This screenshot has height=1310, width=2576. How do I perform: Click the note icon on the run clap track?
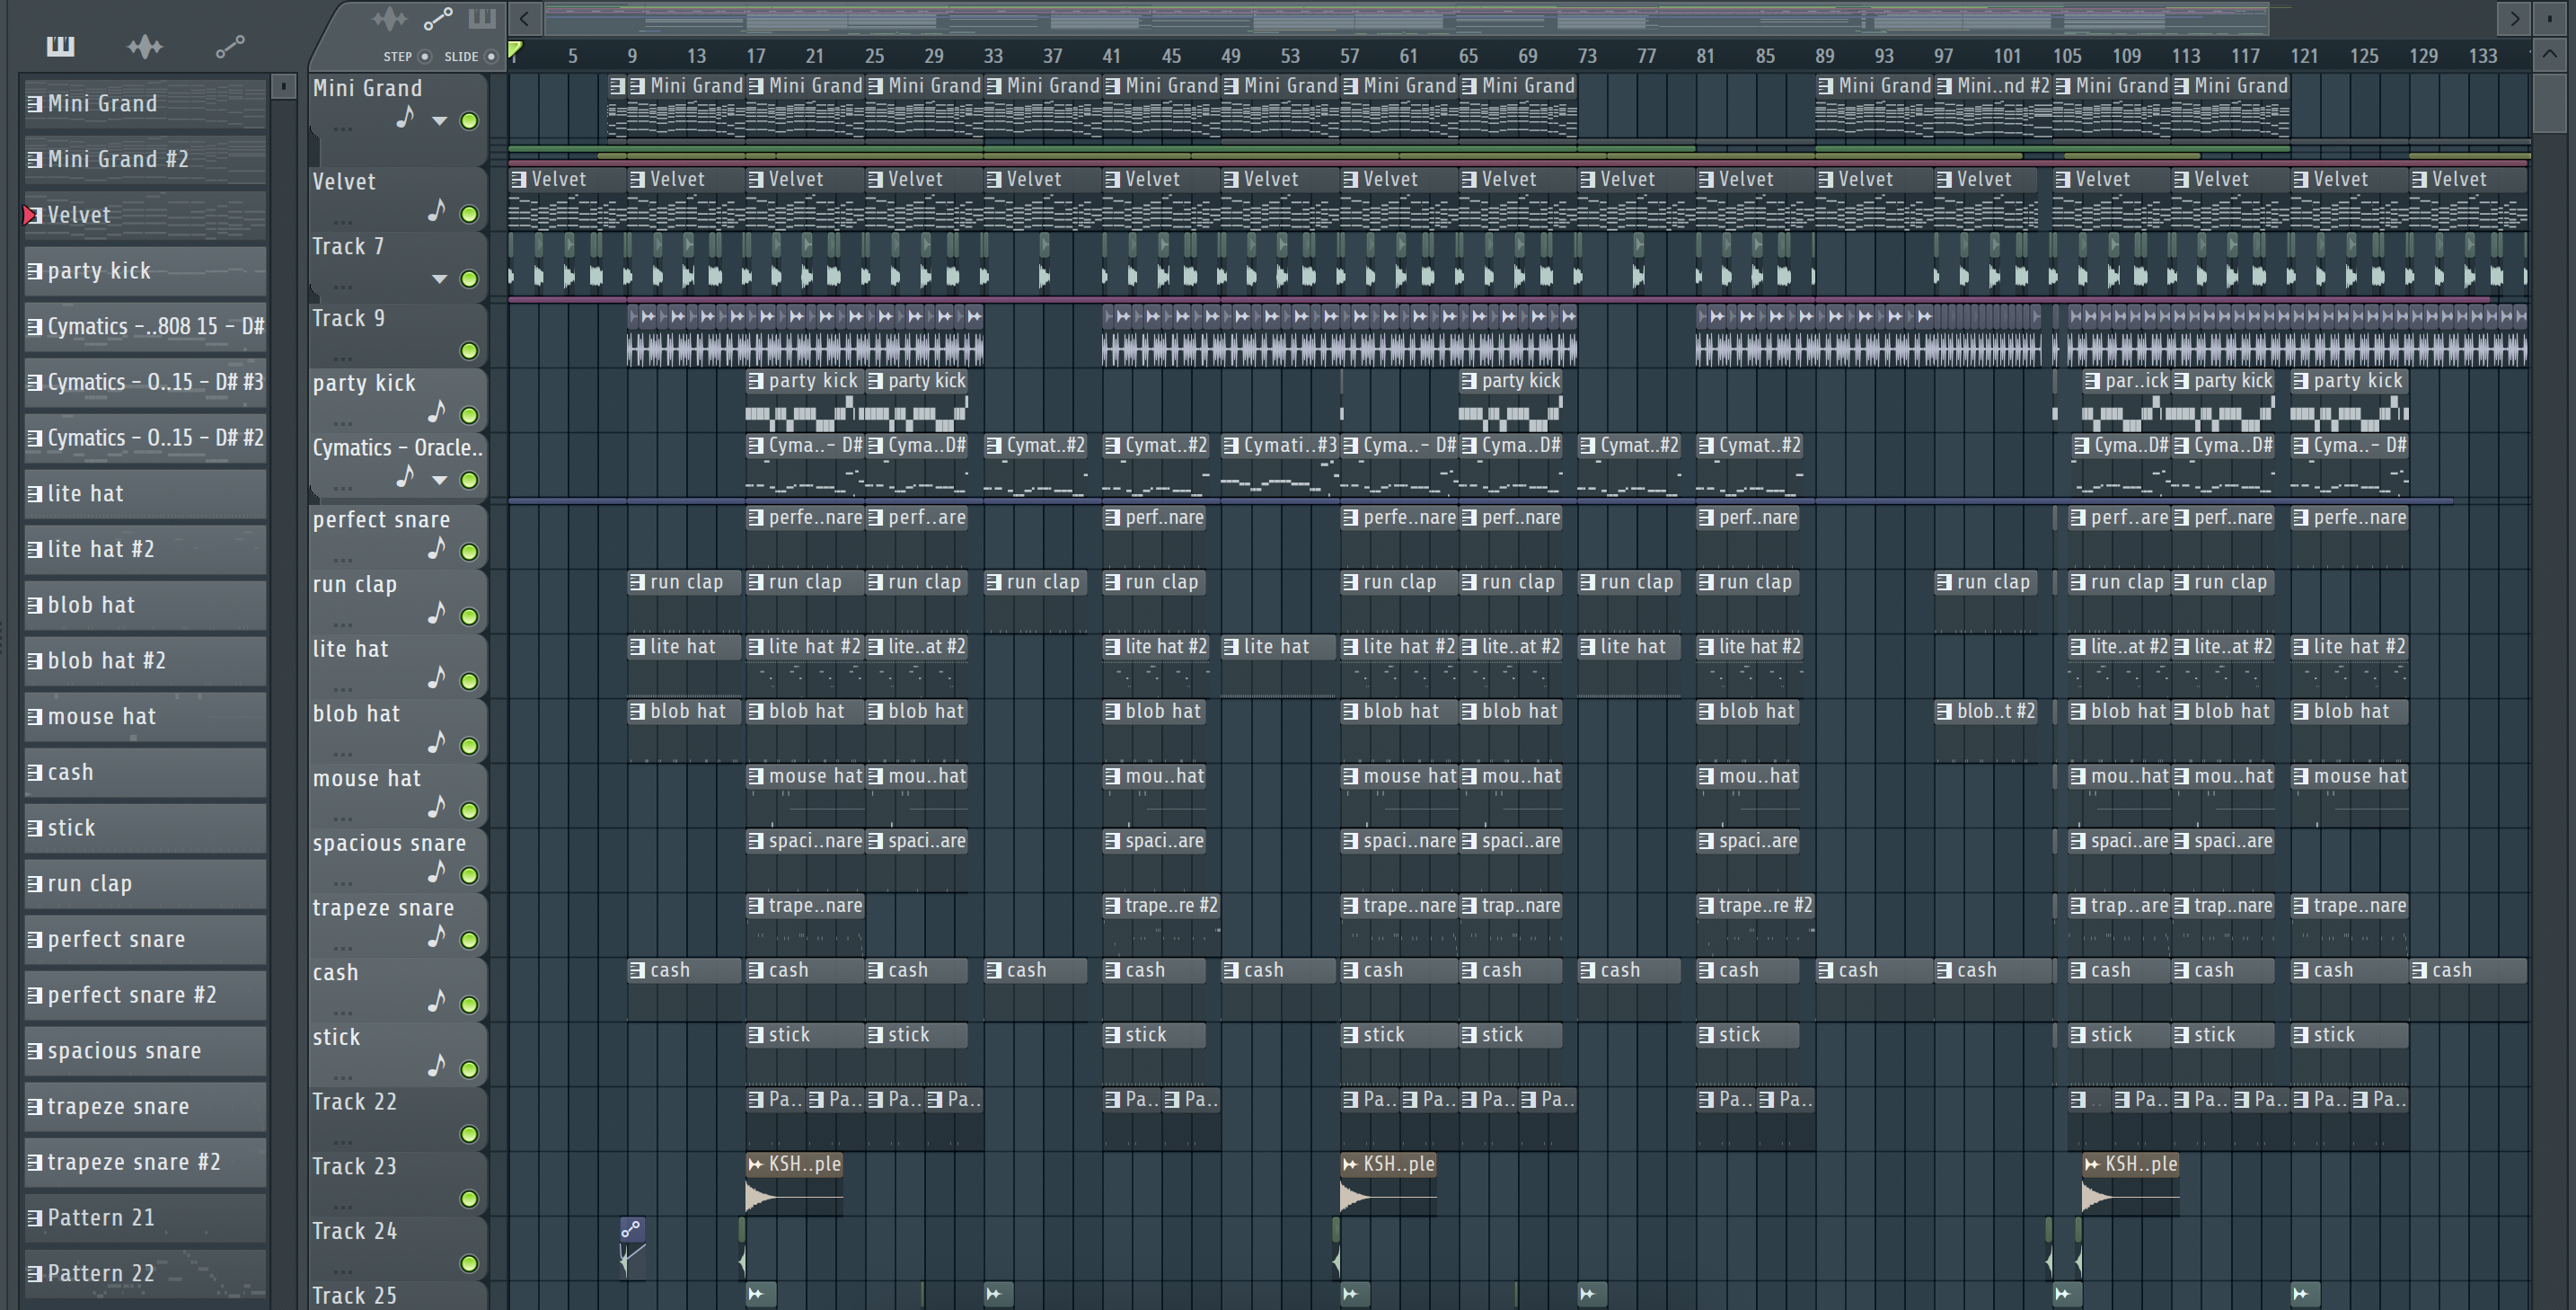click(x=436, y=613)
